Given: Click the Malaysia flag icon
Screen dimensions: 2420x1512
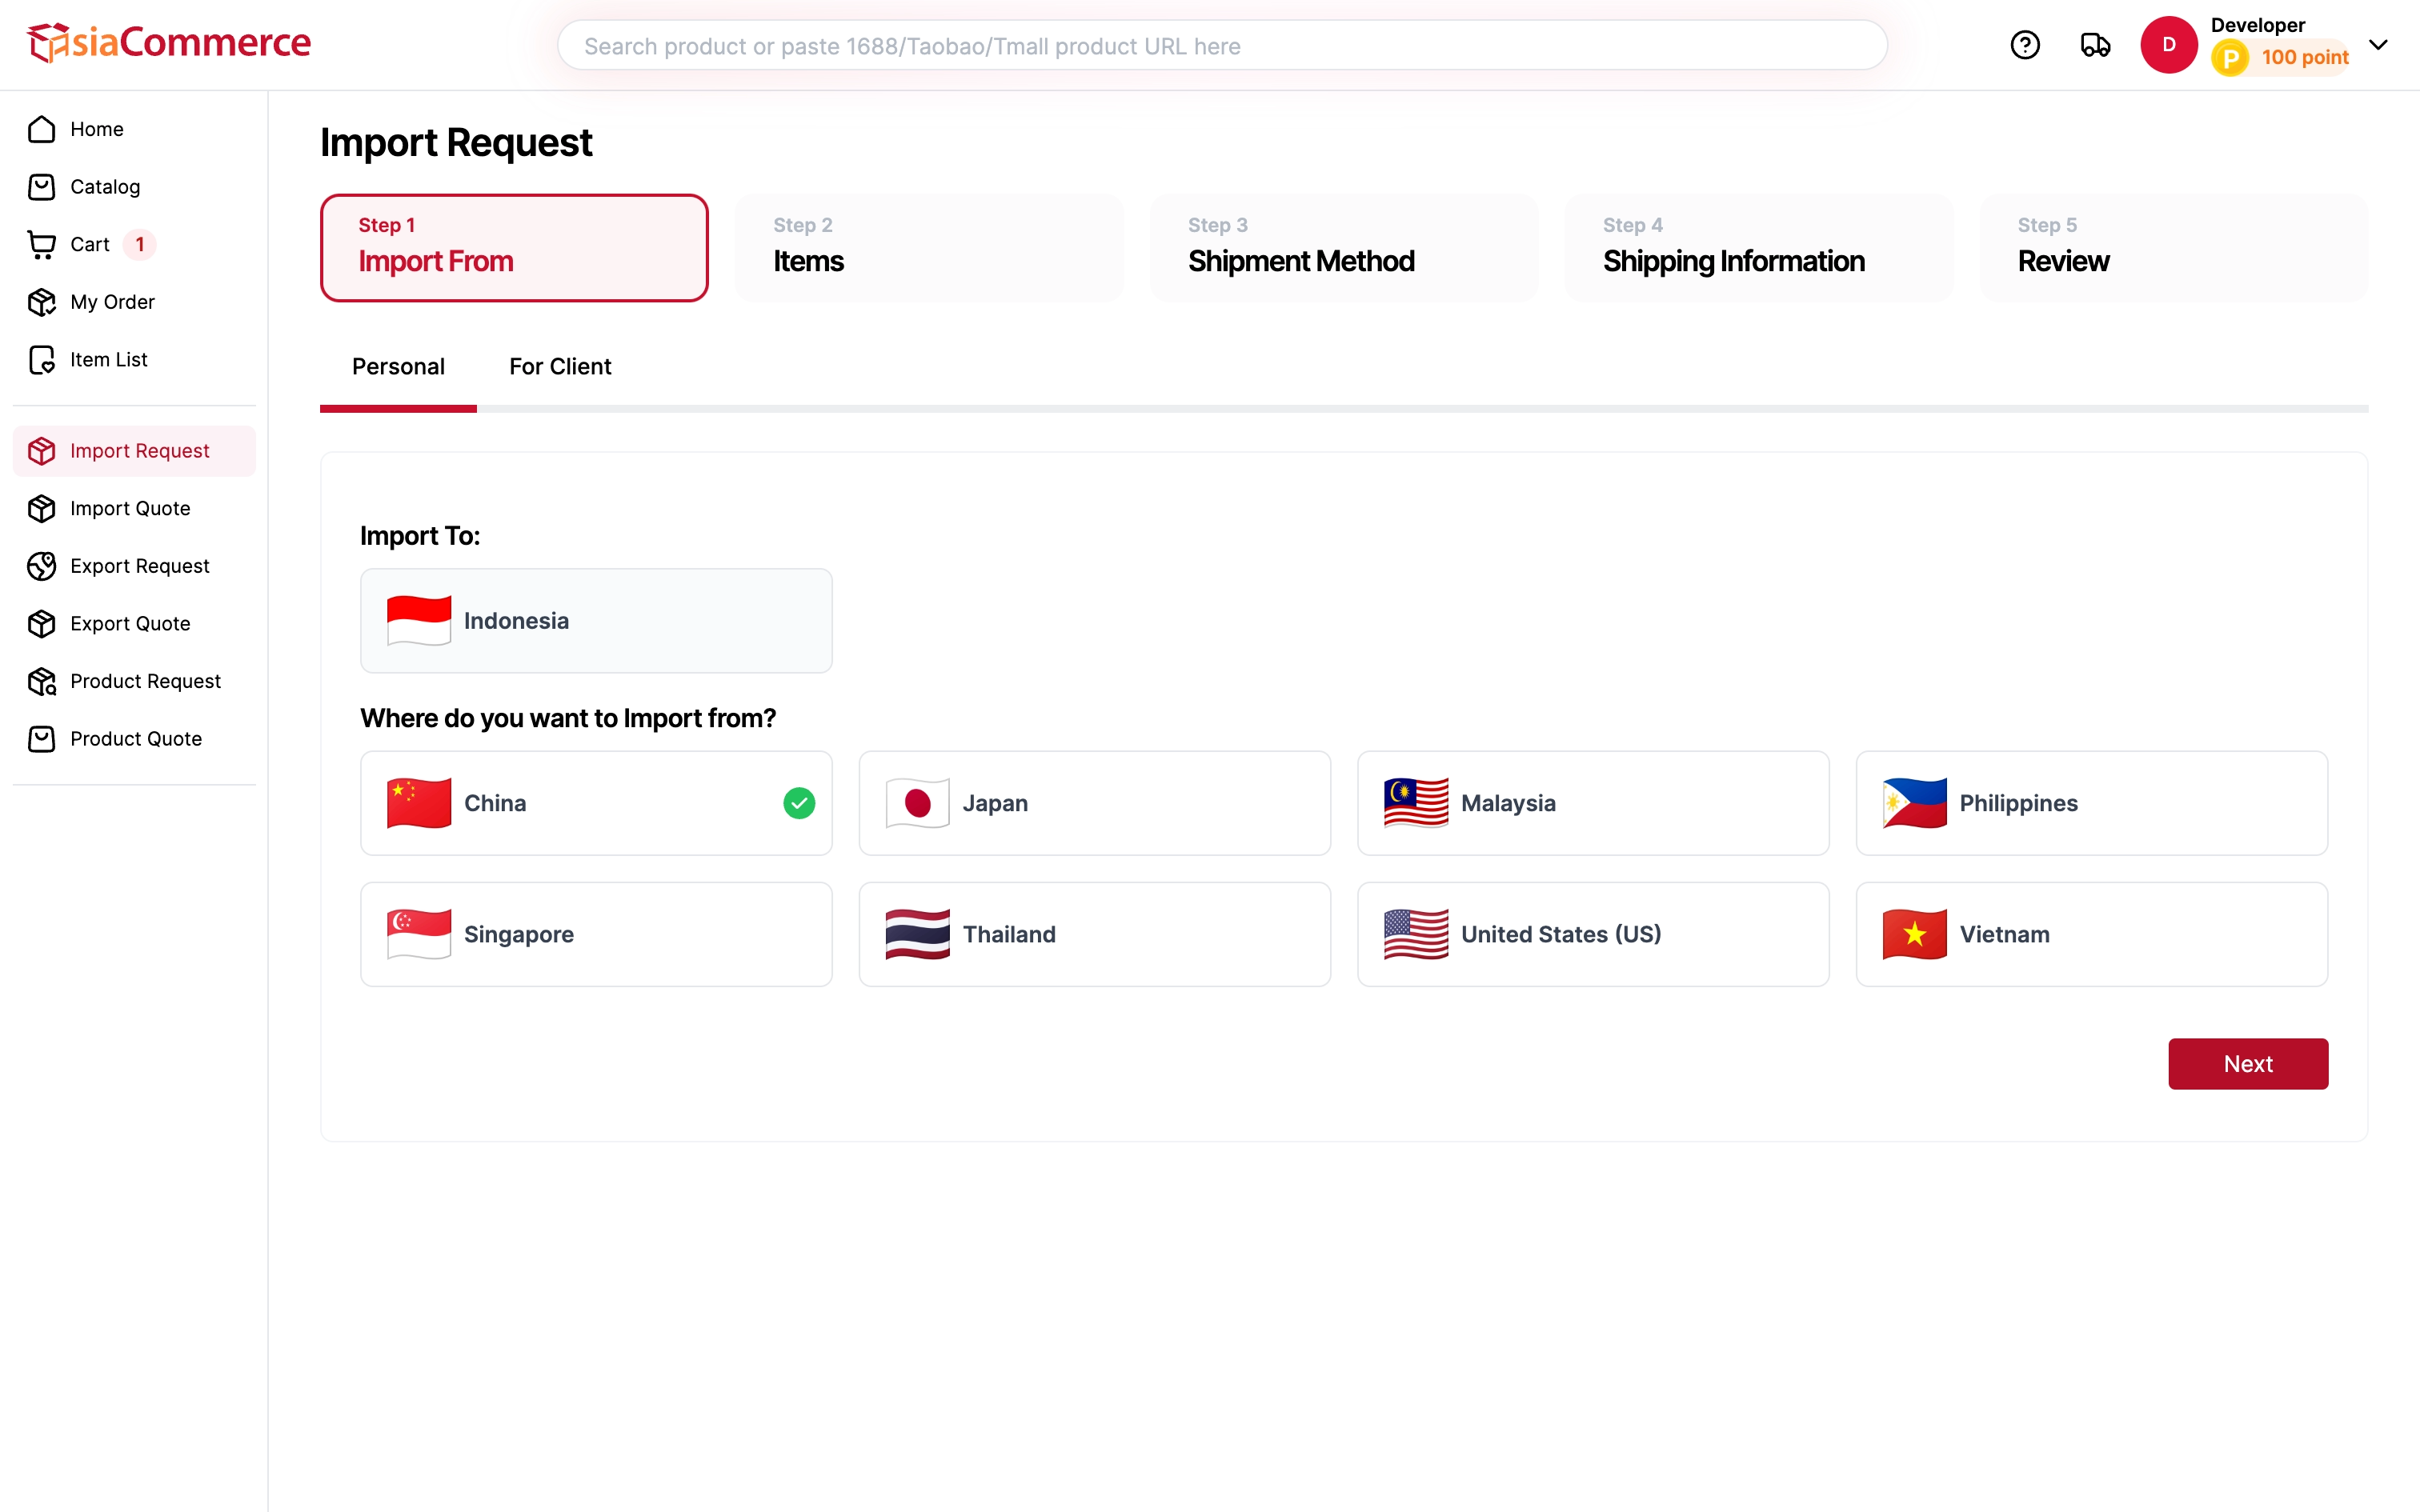Looking at the screenshot, I should point(1416,803).
